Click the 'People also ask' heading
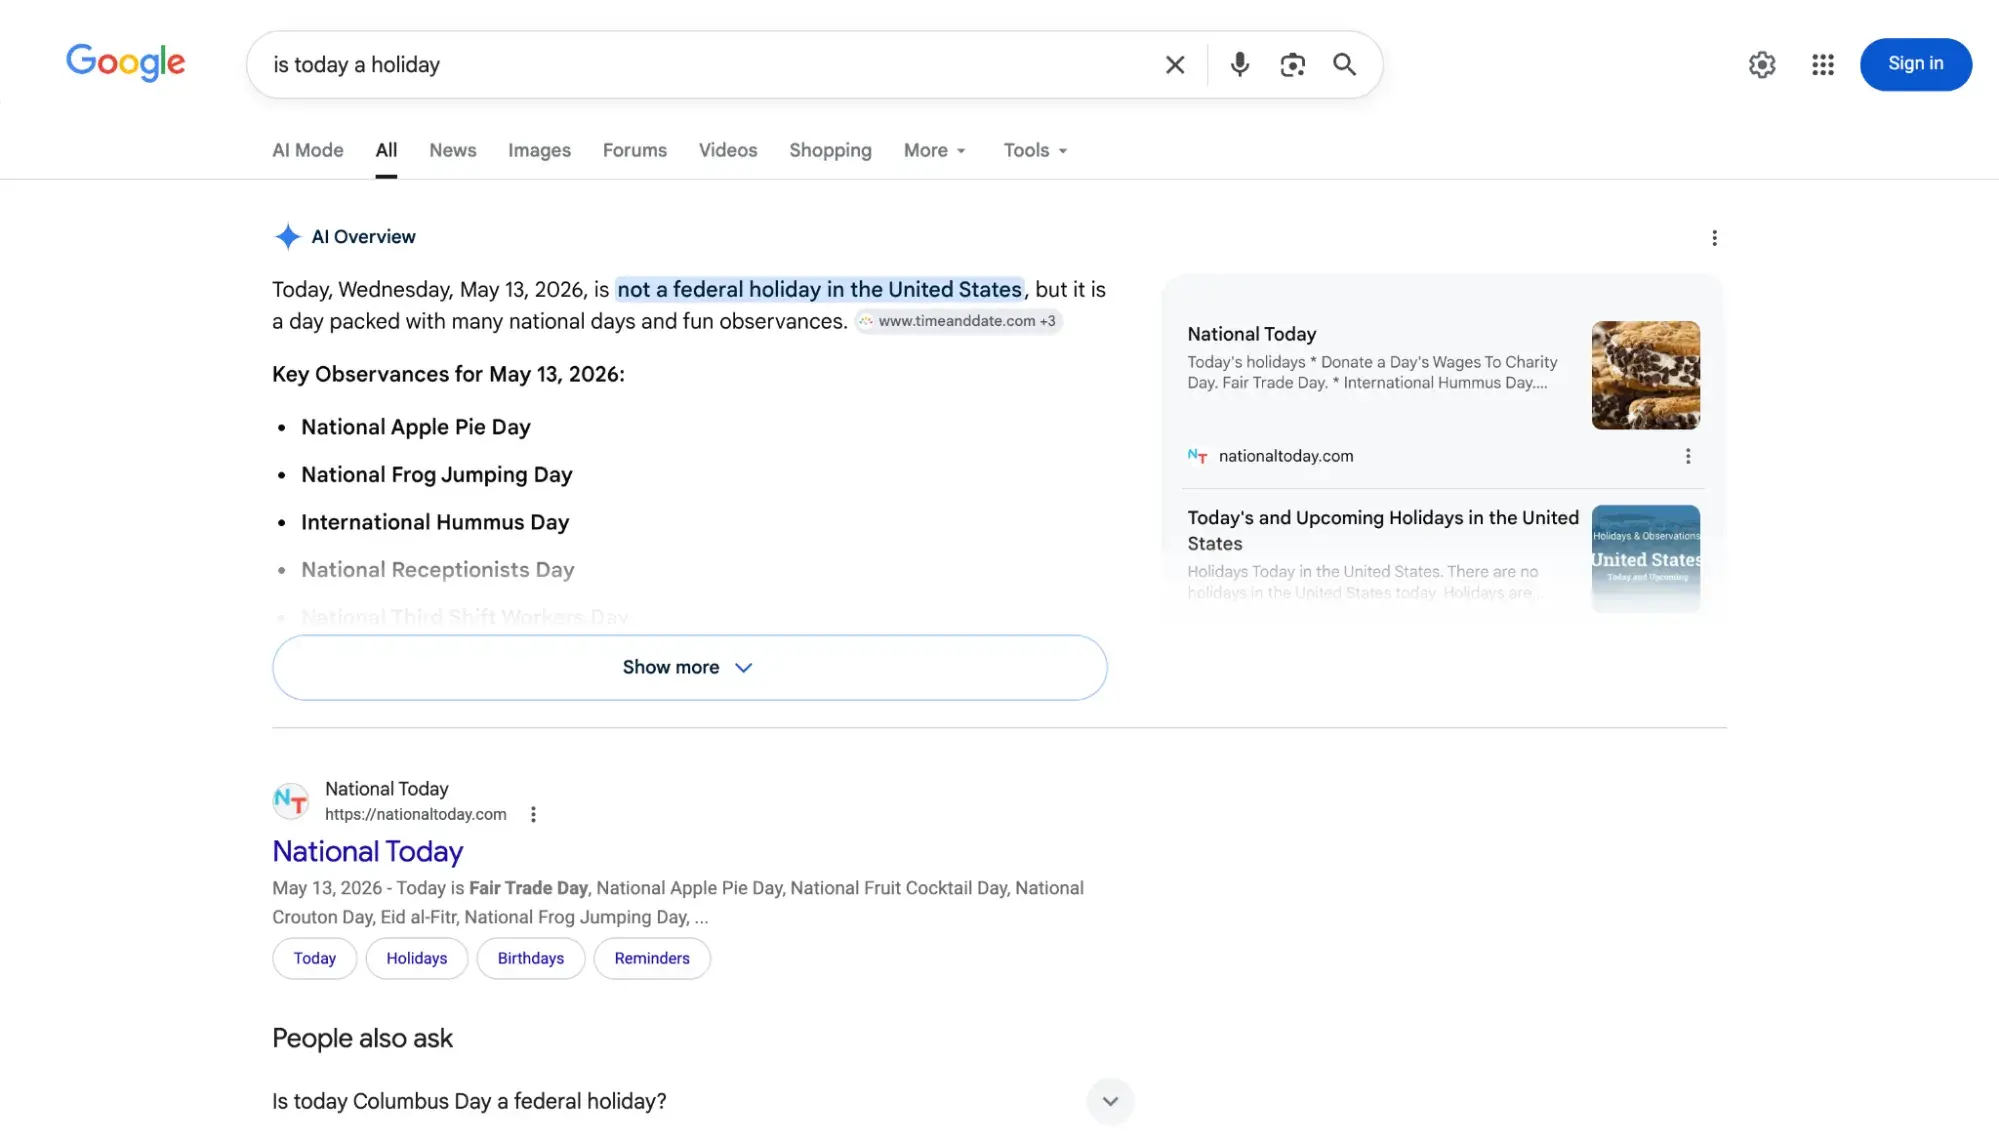This screenshot has height=1135, width=1999. coord(362,1038)
